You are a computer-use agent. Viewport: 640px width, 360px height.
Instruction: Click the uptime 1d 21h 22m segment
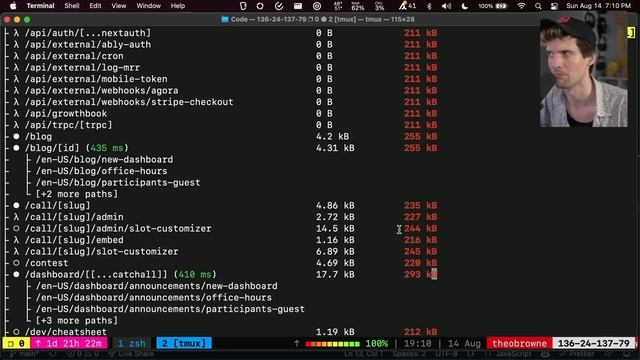point(68,343)
